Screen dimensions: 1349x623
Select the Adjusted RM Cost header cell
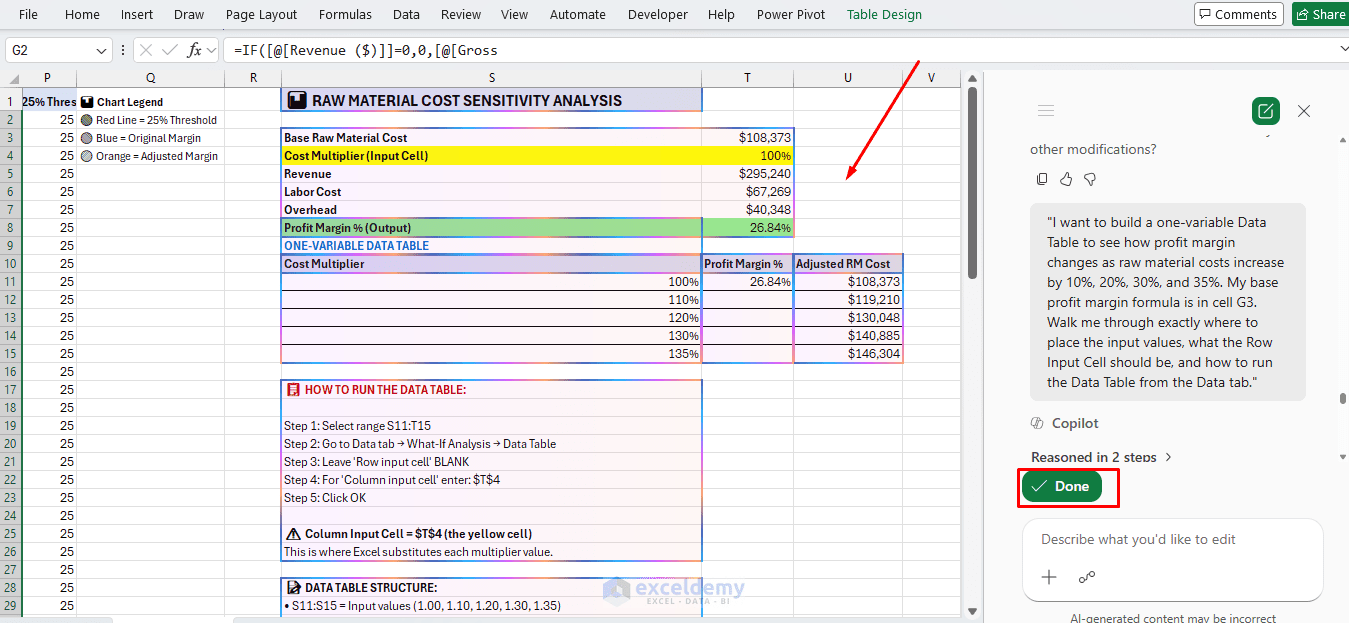[849, 264]
